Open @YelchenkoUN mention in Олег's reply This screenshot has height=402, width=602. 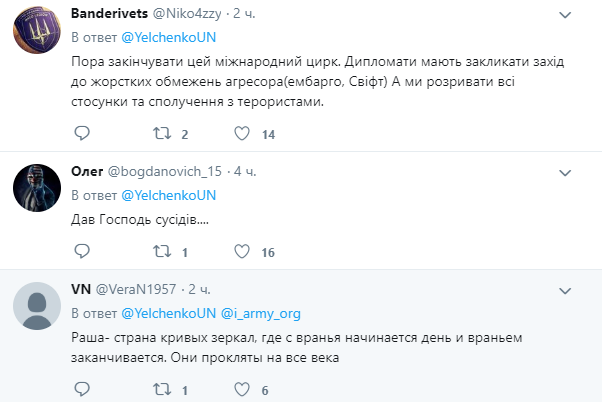pos(169,195)
